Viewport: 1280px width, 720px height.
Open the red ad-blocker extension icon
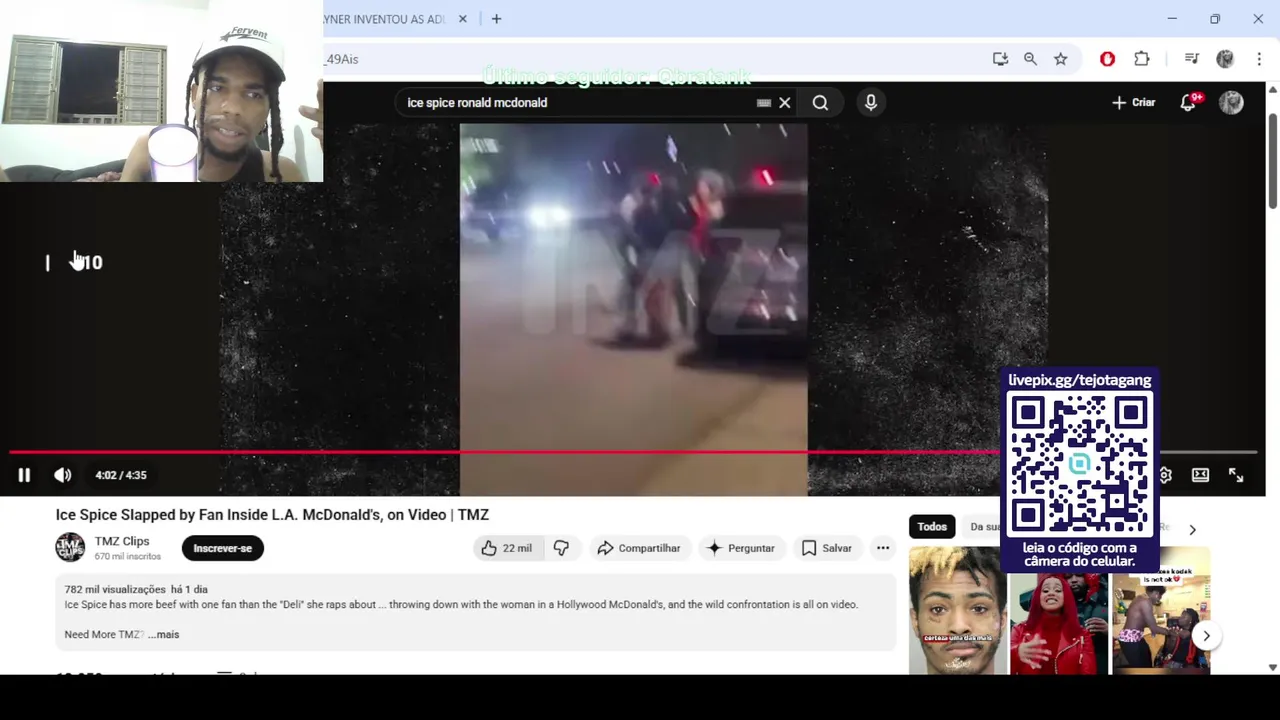coord(1107,59)
